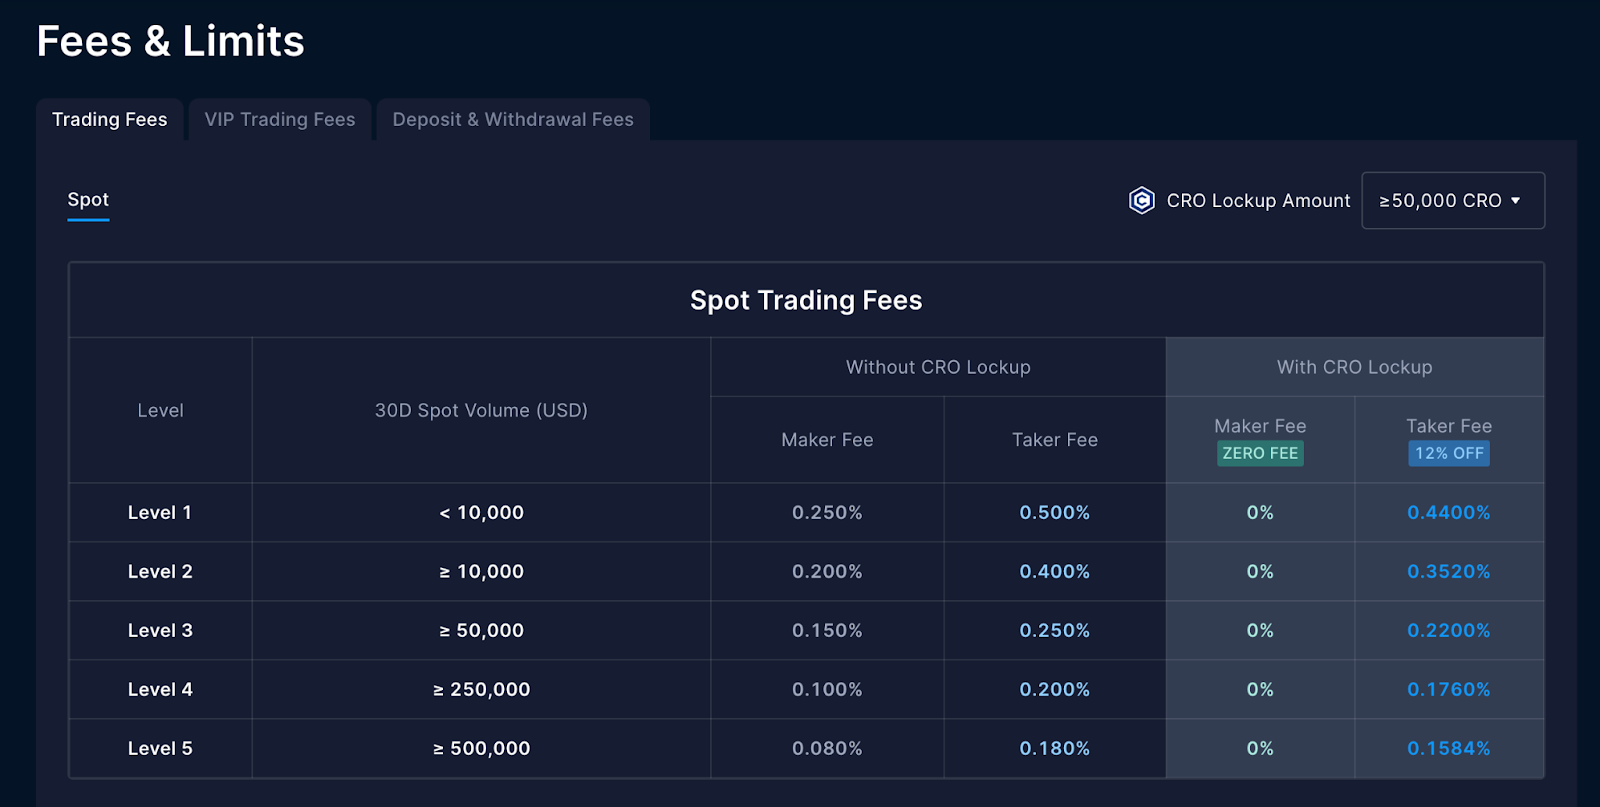Screen dimensions: 1600x807
Task: Click the 0.3520% lockup taker fee
Action: (1449, 572)
